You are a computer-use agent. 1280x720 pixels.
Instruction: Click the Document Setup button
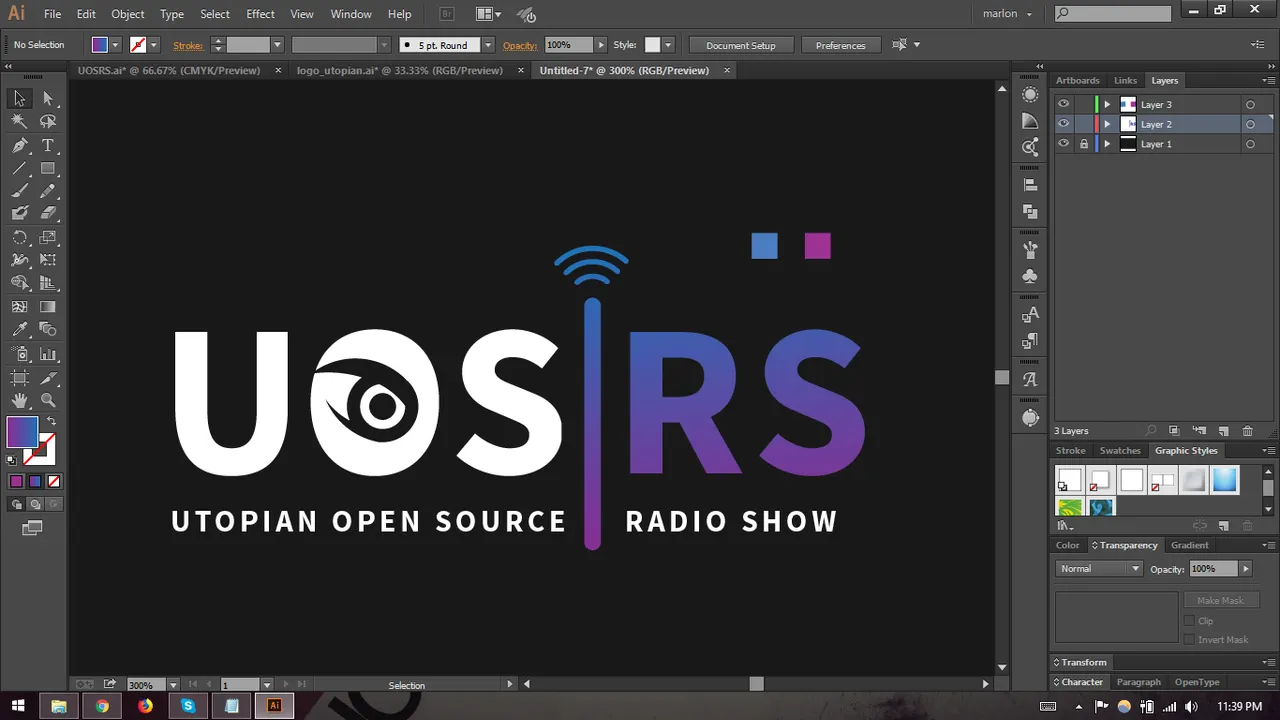tap(741, 45)
